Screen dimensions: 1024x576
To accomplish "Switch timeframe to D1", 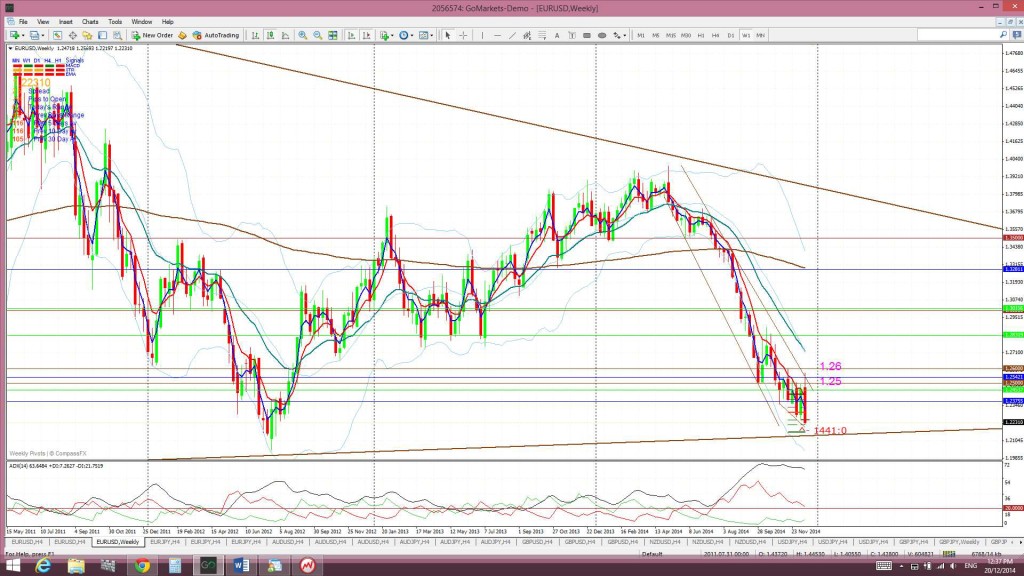I will click(x=731, y=35).
